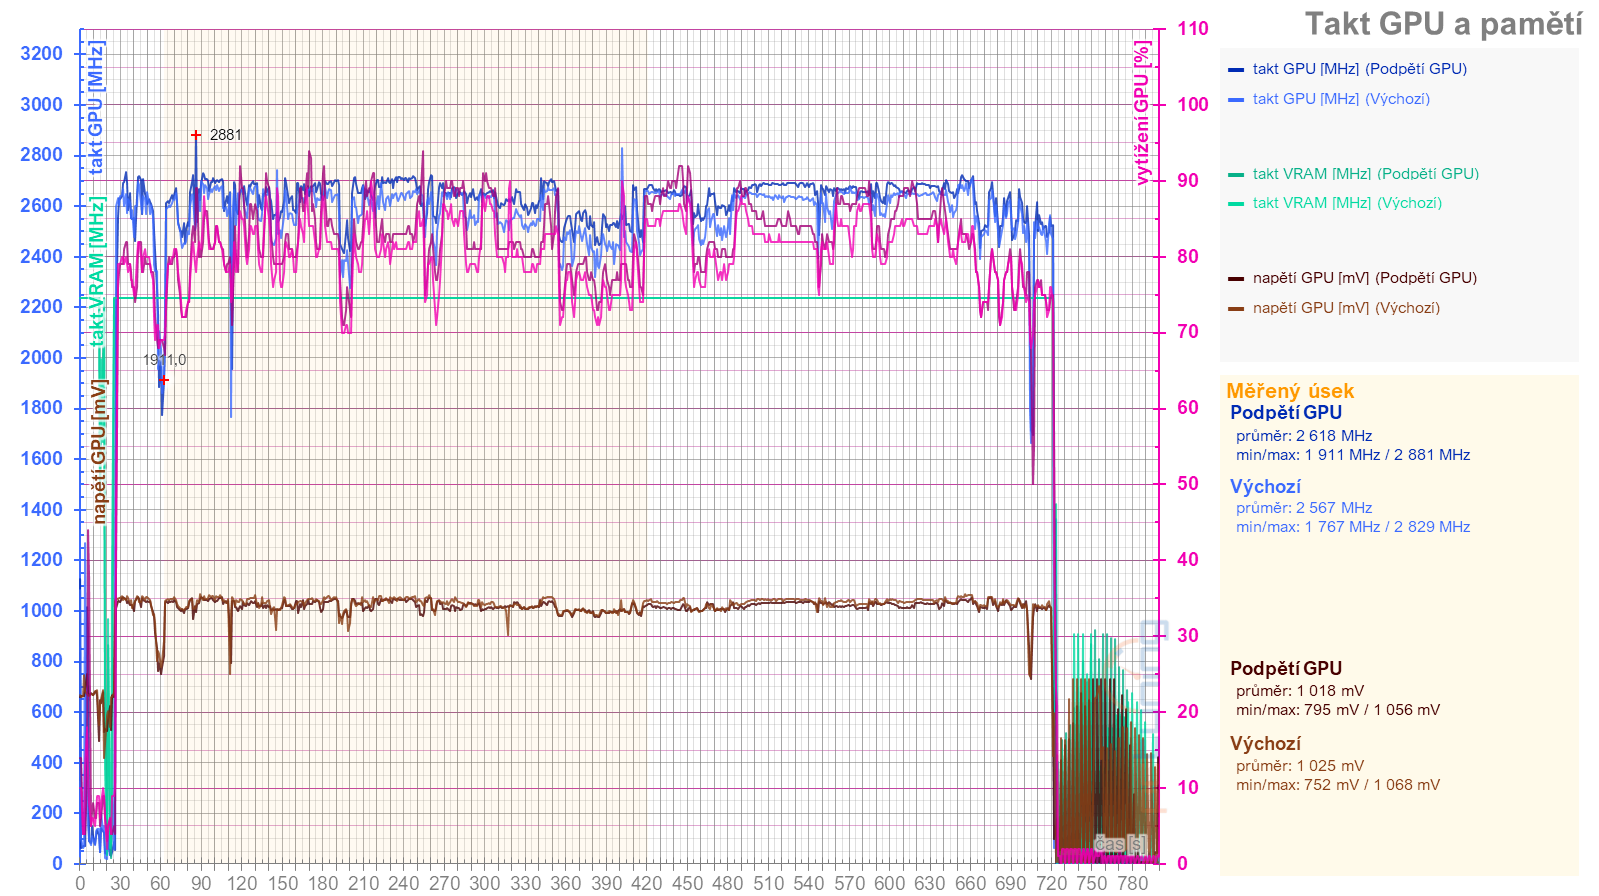Click the 'takt GPU [MHz]' axis label
Viewport: 1599px width, 896px height.
(x=96, y=108)
